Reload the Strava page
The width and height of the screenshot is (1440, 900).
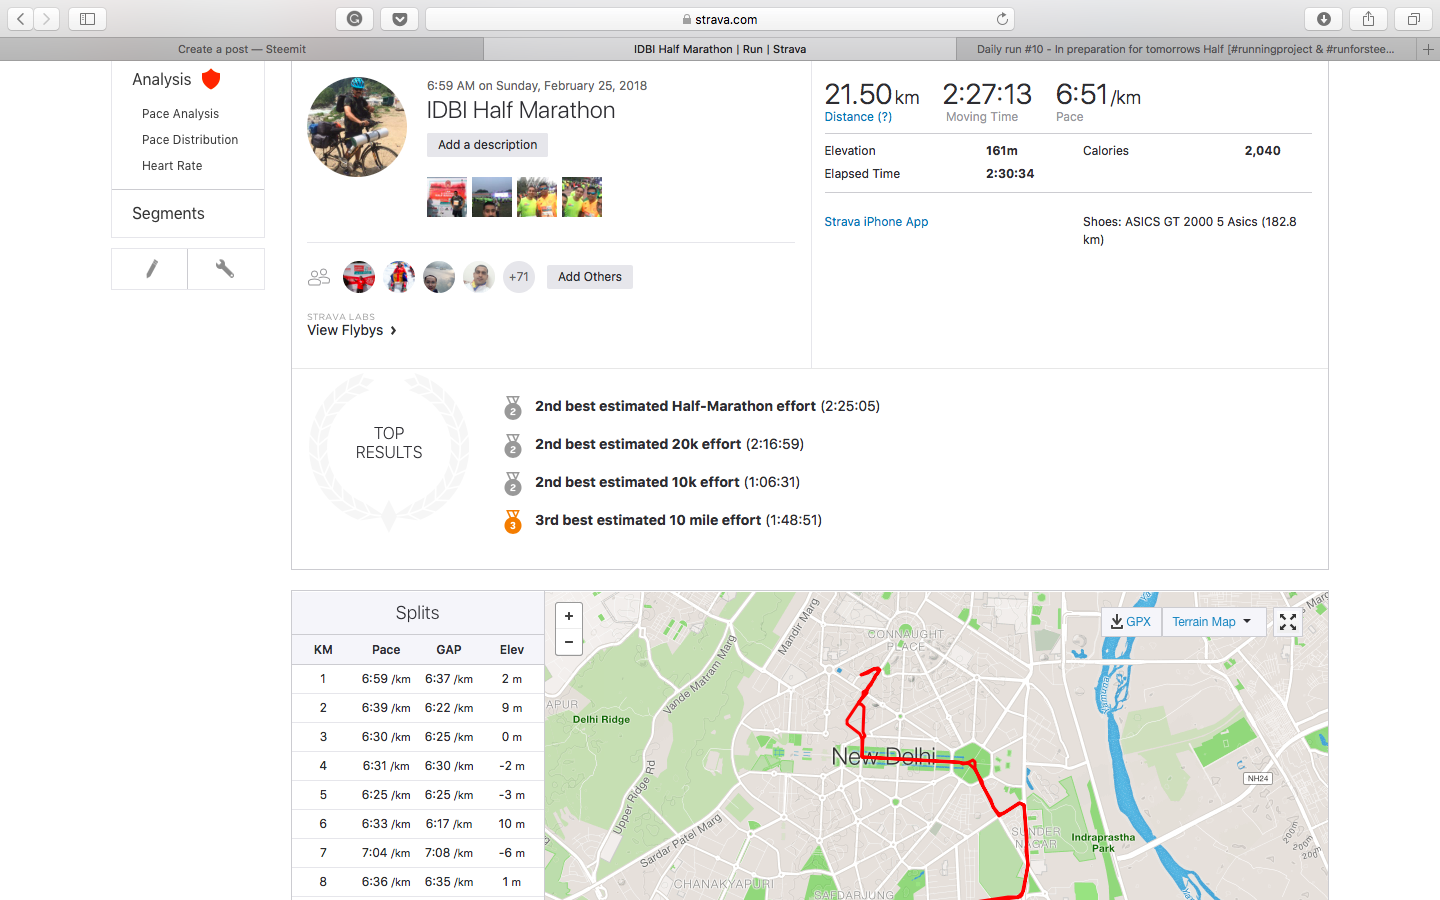(x=1002, y=19)
